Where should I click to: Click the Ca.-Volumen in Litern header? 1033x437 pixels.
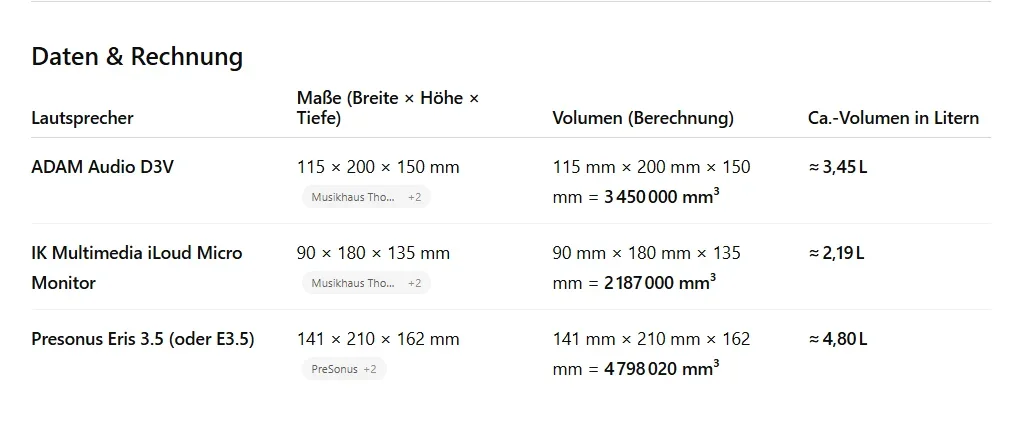pos(893,118)
